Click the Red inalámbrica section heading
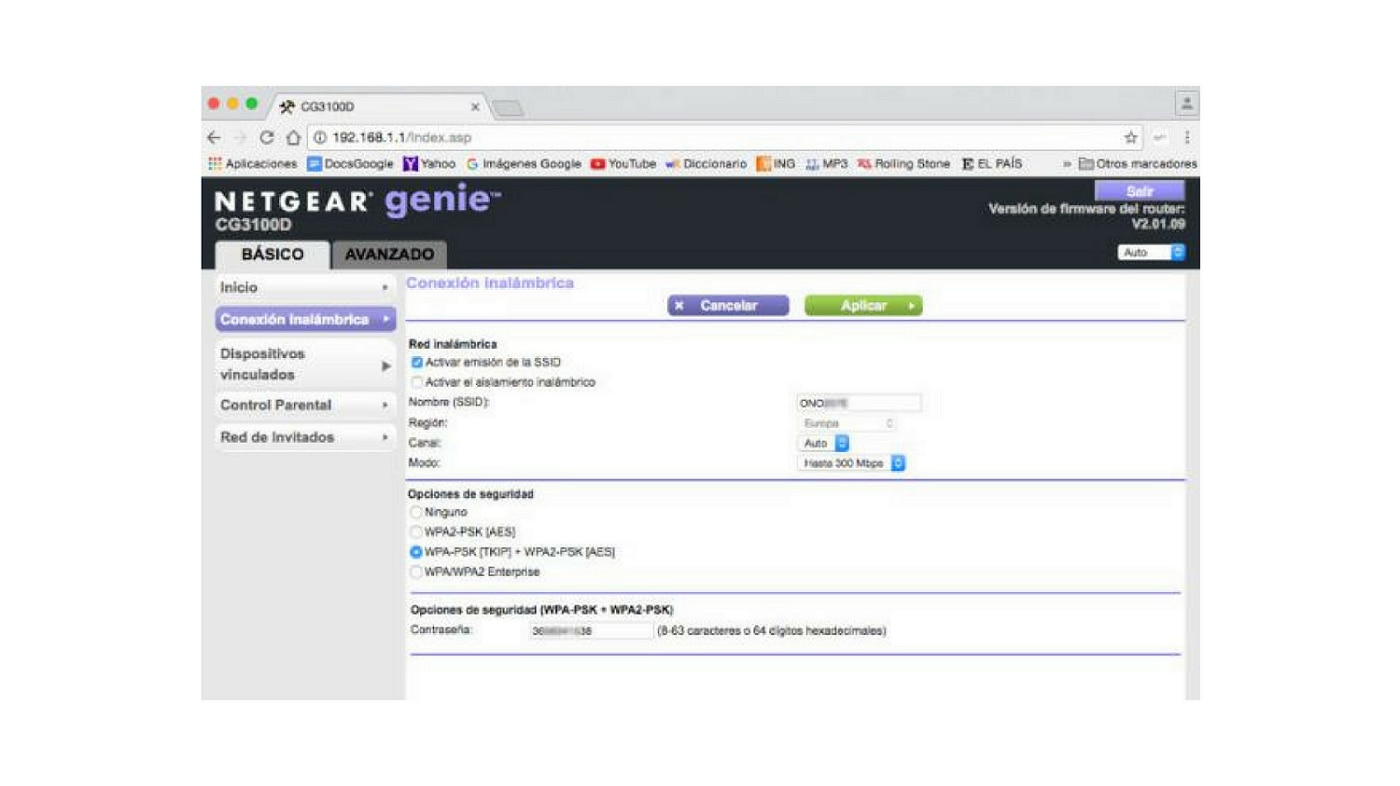Screen dimensions: 1400x786 point(453,344)
